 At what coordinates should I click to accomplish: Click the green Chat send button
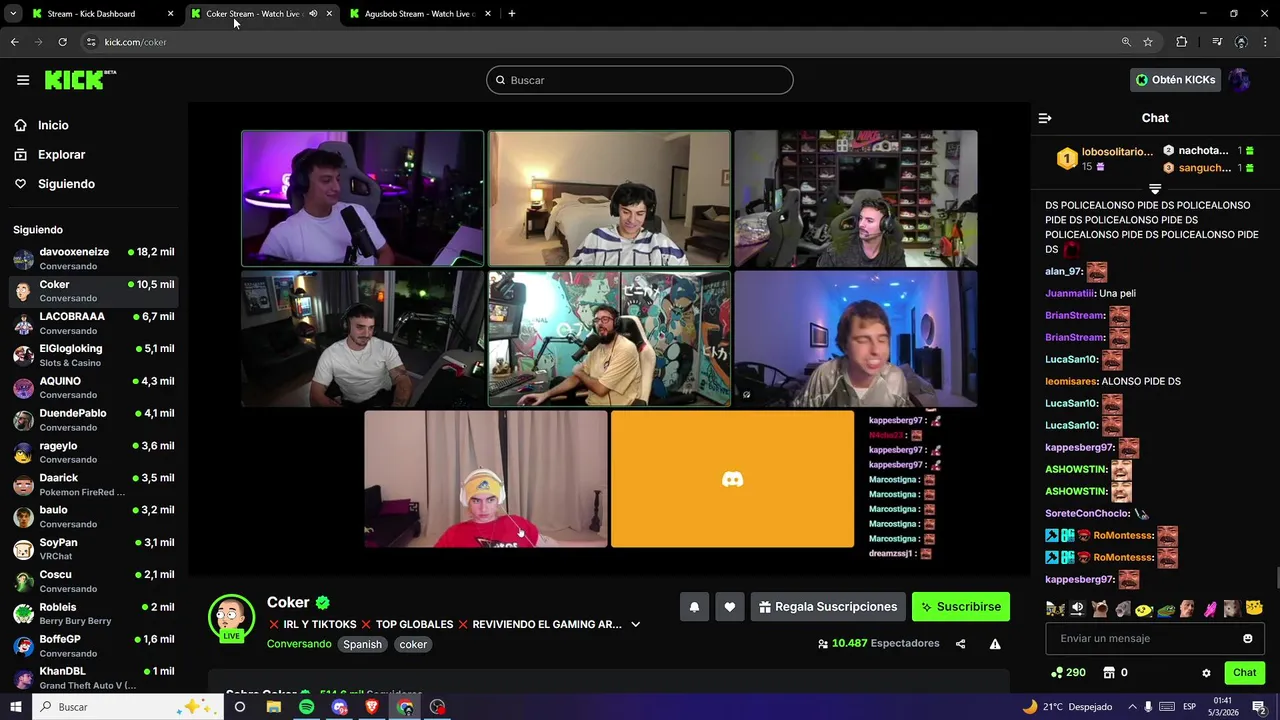[x=1244, y=673]
